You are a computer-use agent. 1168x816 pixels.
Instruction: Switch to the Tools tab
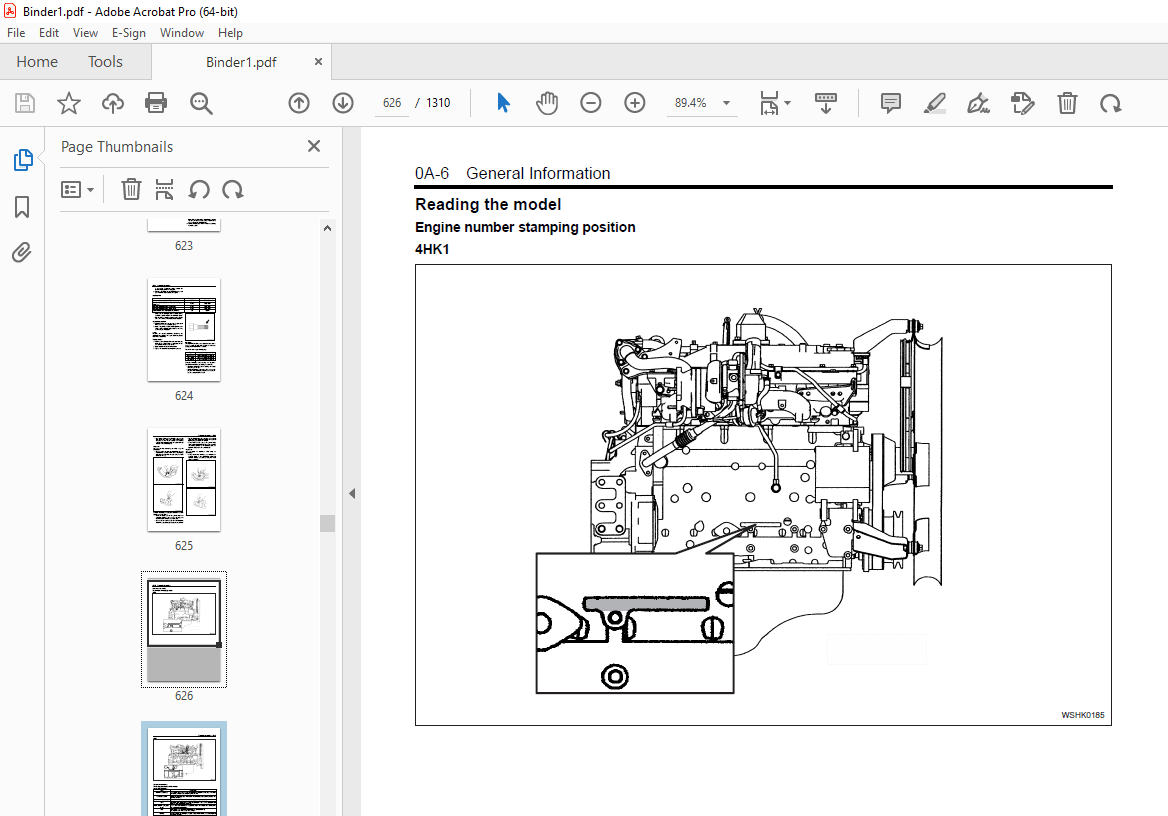coord(105,62)
